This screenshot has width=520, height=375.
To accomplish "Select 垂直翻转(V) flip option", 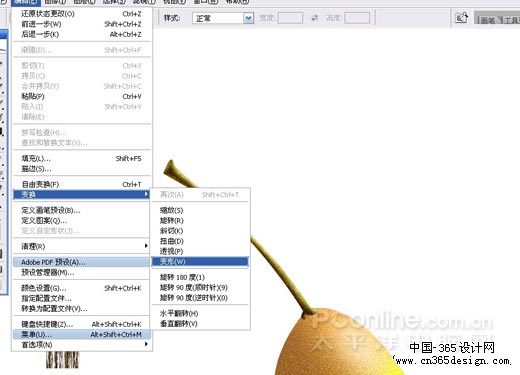I will (x=200, y=324).
